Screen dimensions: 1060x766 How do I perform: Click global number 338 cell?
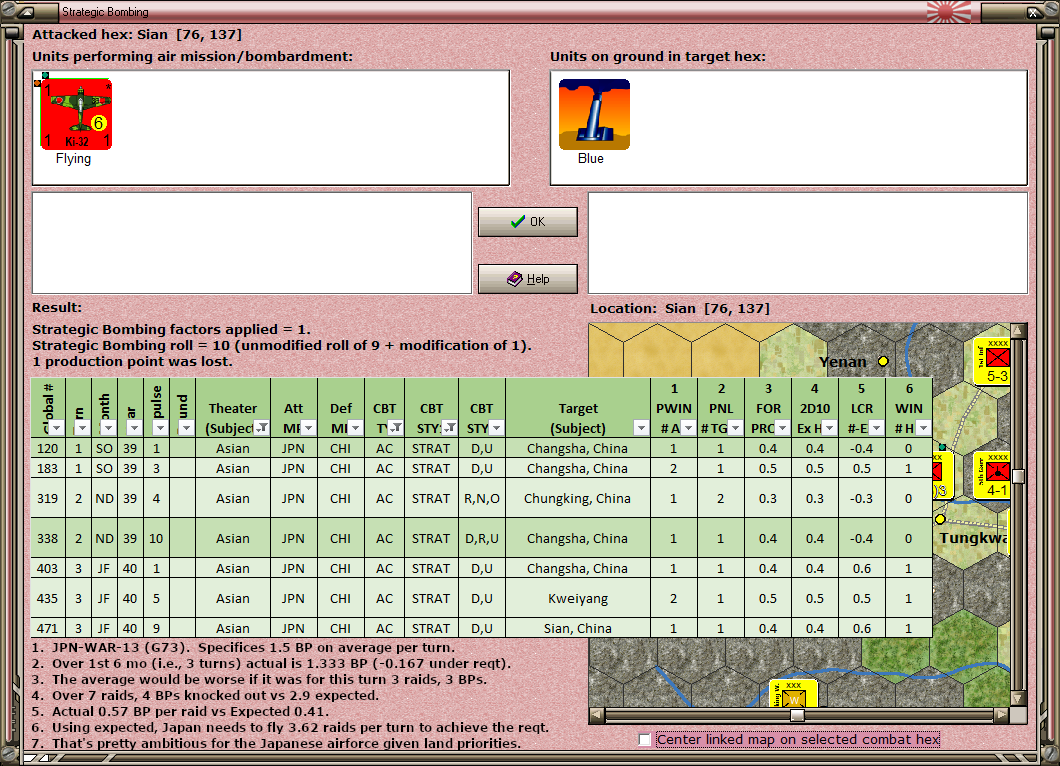tap(47, 538)
